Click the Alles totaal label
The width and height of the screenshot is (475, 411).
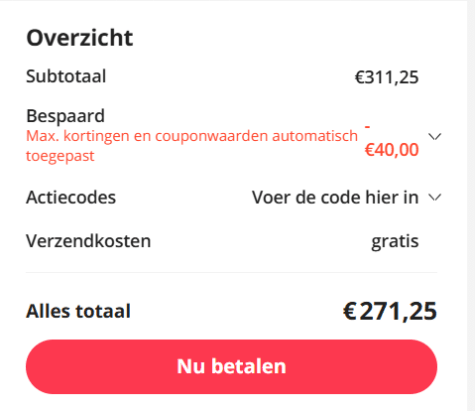(78, 311)
